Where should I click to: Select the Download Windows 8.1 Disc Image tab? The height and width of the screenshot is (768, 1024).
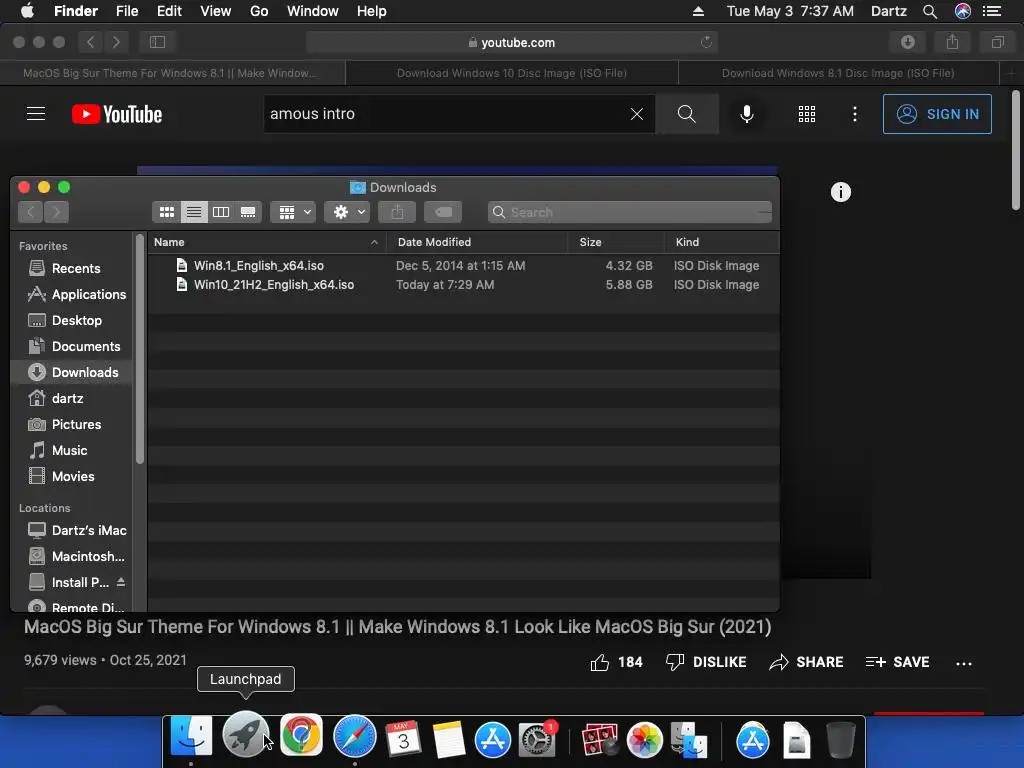(839, 73)
